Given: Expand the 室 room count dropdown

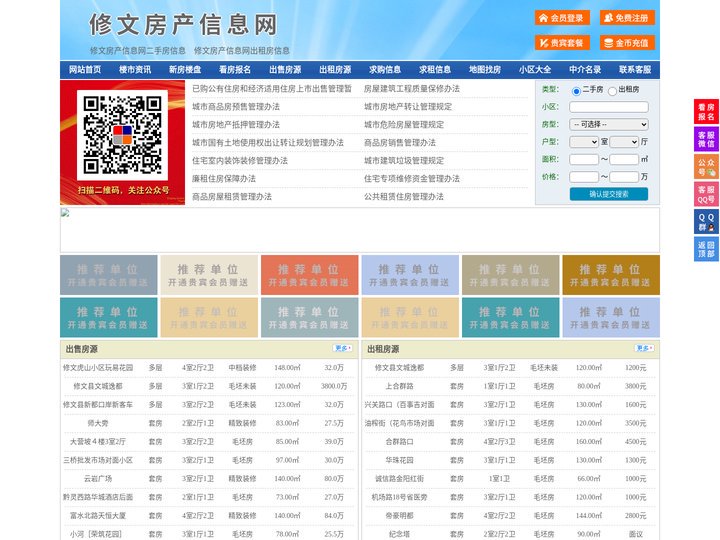Looking at the screenshot, I should coord(584,142).
